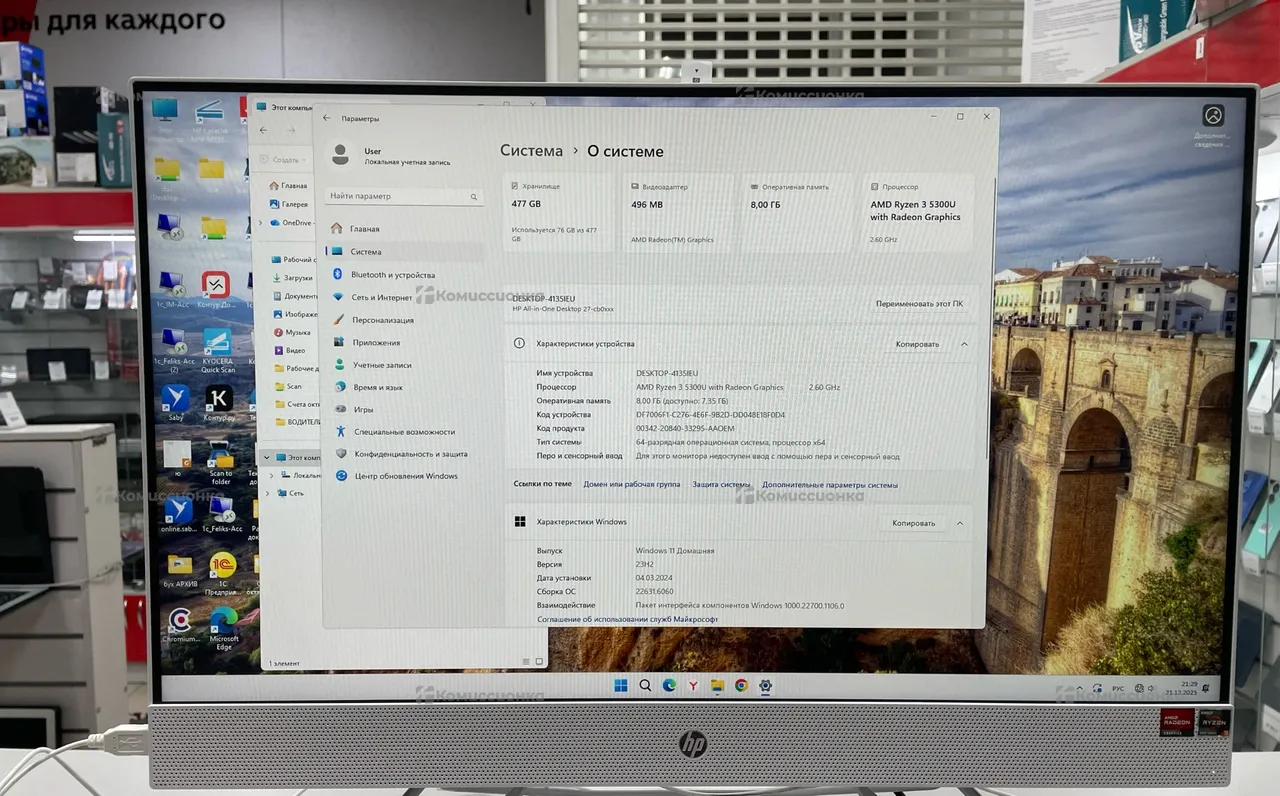Open the KYOCERA Quick Scan desktop icon
The height and width of the screenshot is (796, 1280).
point(217,343)
